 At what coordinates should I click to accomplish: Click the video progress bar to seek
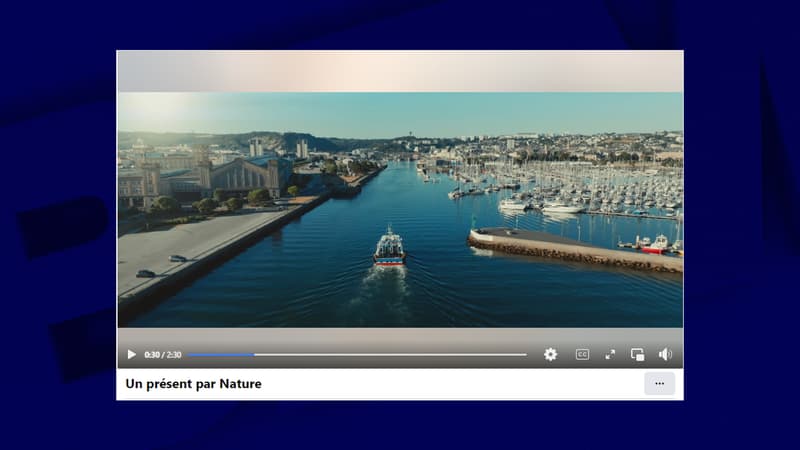pyautogui.click(x=357, y=355)
